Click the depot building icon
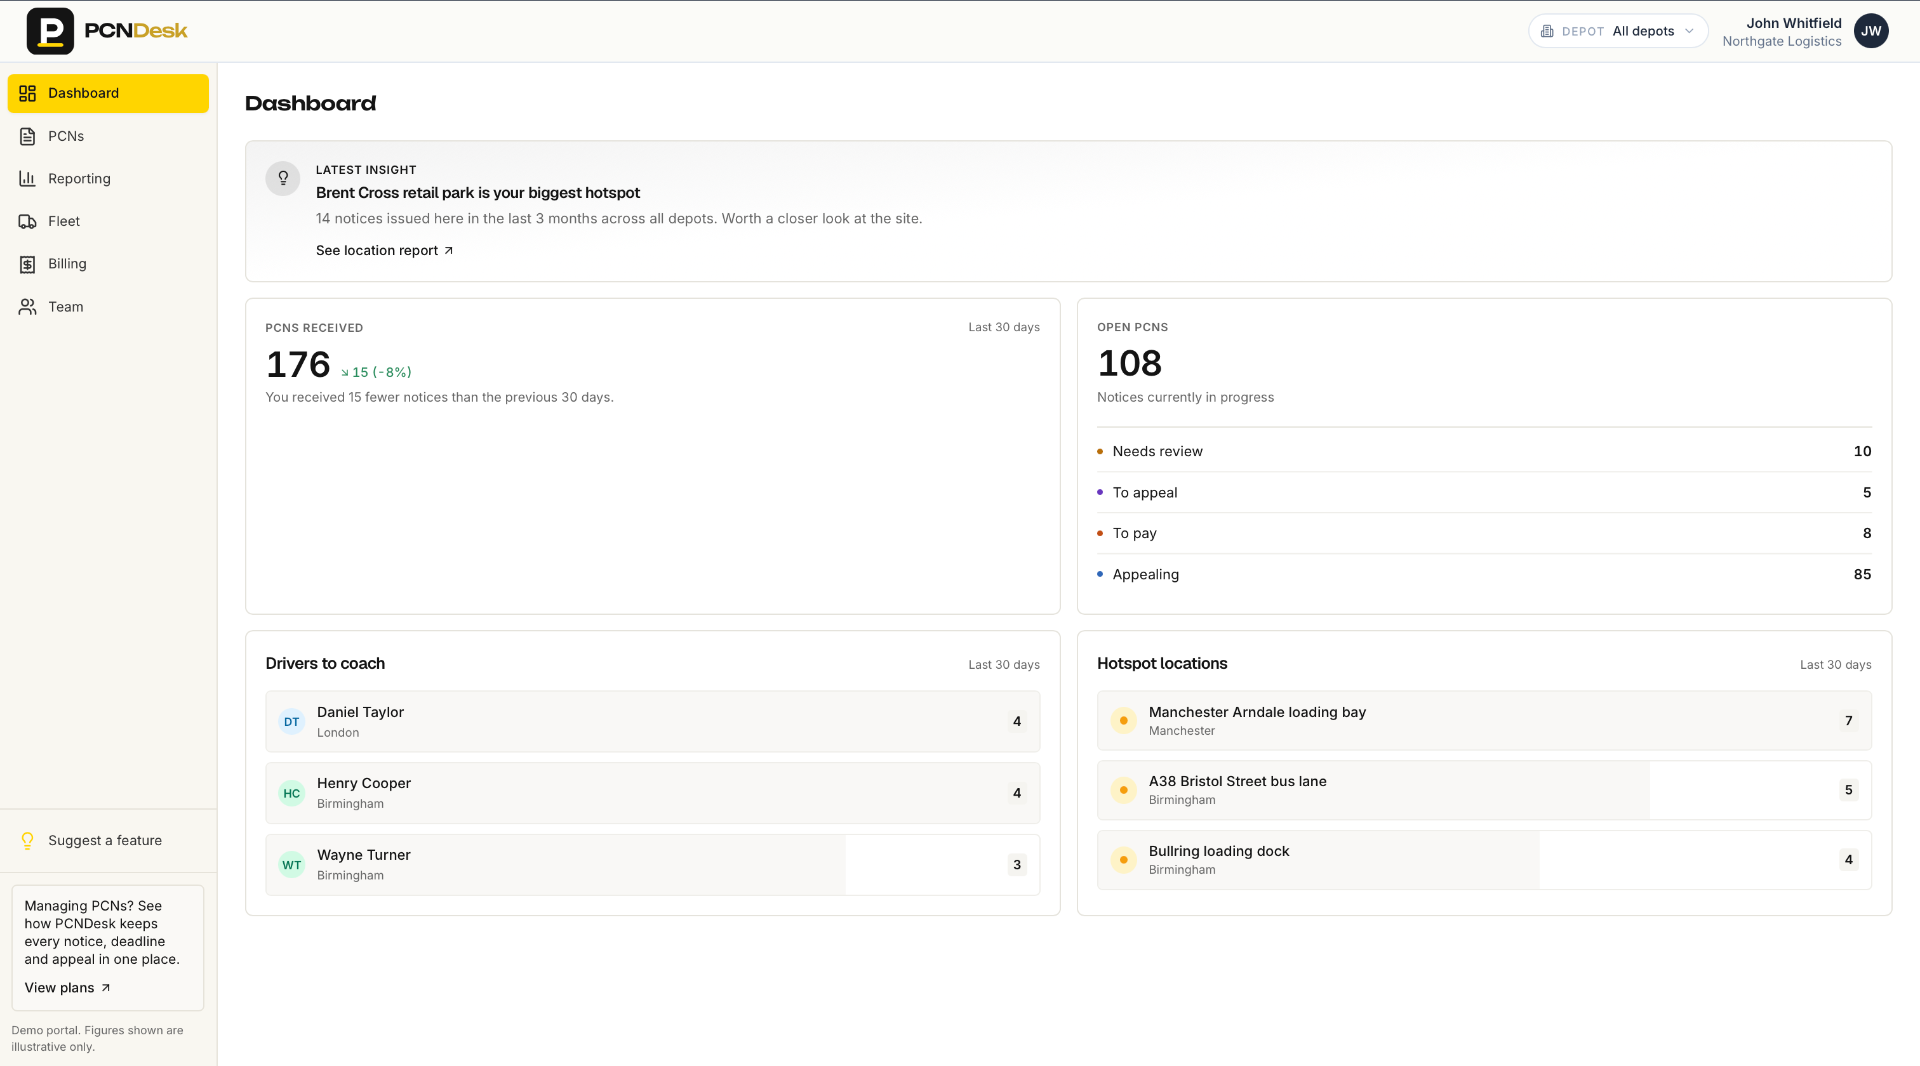 pyautogui.click(x=1547, y=31)
